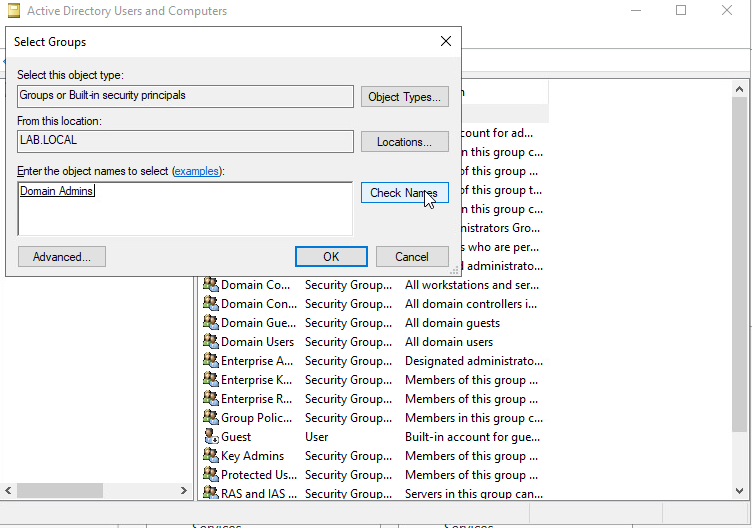Confirm selection with OK button
Image resolution: width=752 pixels, height=528 pixels.
(331, 257)
